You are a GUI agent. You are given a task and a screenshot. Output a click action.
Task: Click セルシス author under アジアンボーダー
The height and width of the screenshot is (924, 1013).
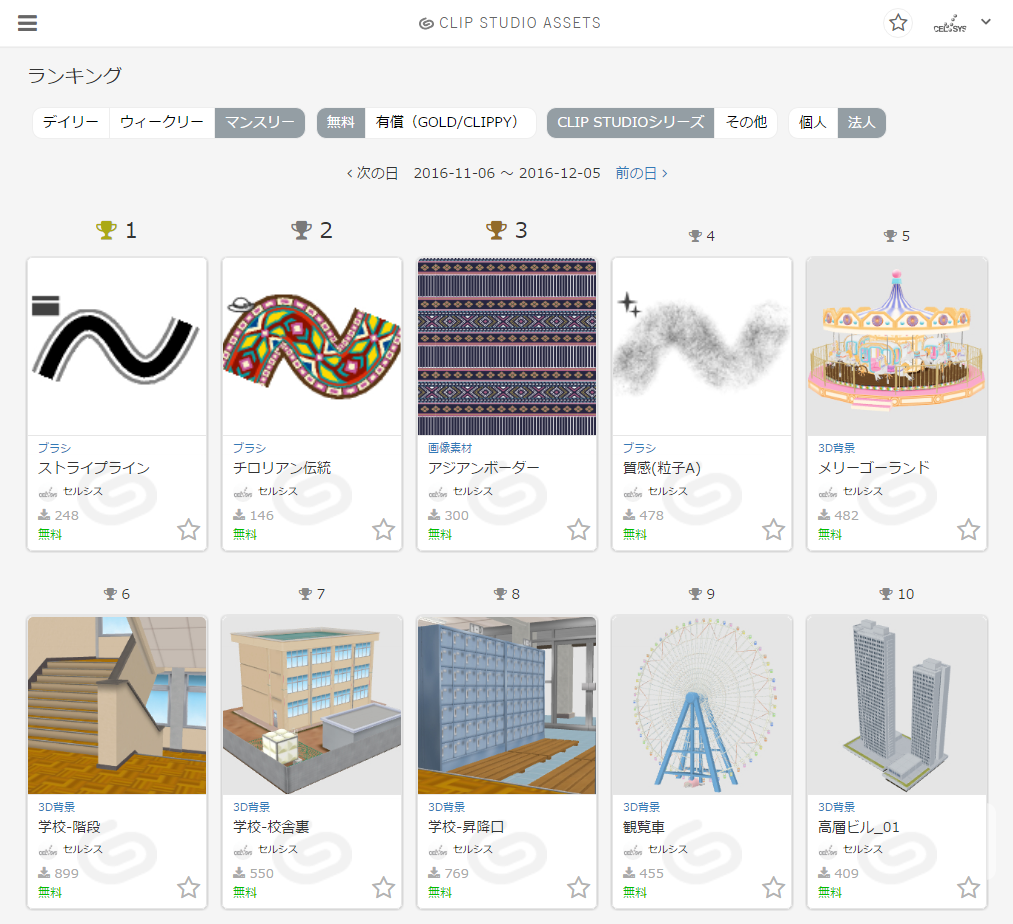[473, 491]
